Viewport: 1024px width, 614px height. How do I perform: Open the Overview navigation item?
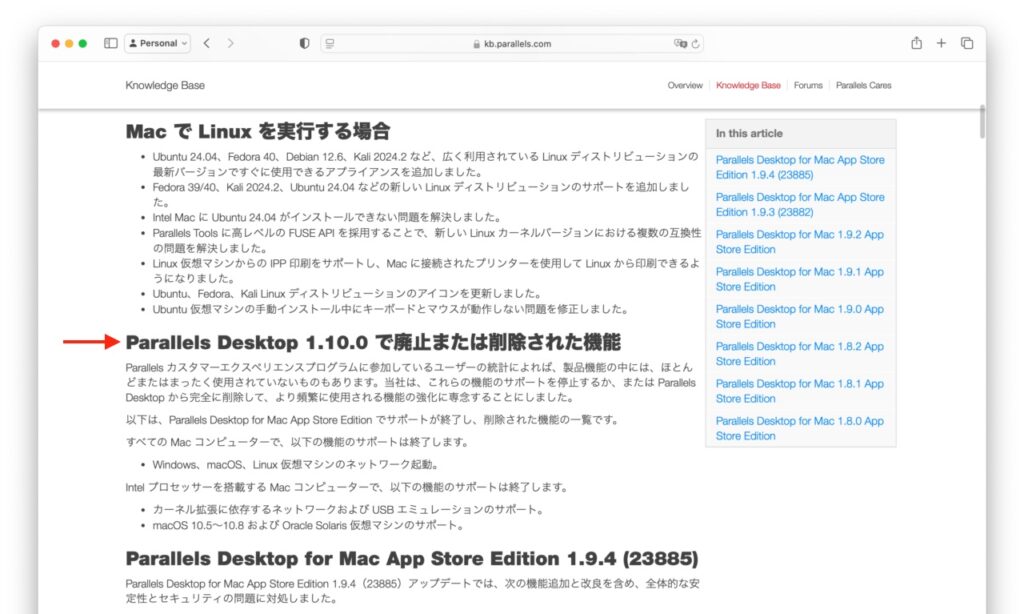(685, 85)
